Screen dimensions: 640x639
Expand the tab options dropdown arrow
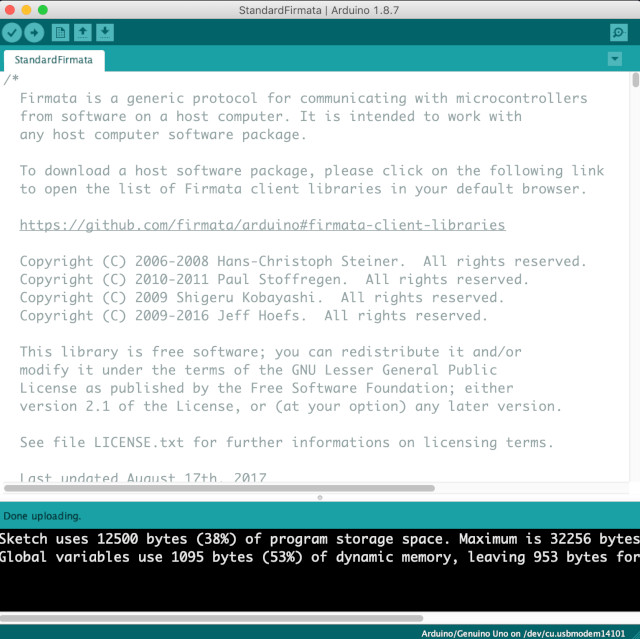(x=615, y=59)
